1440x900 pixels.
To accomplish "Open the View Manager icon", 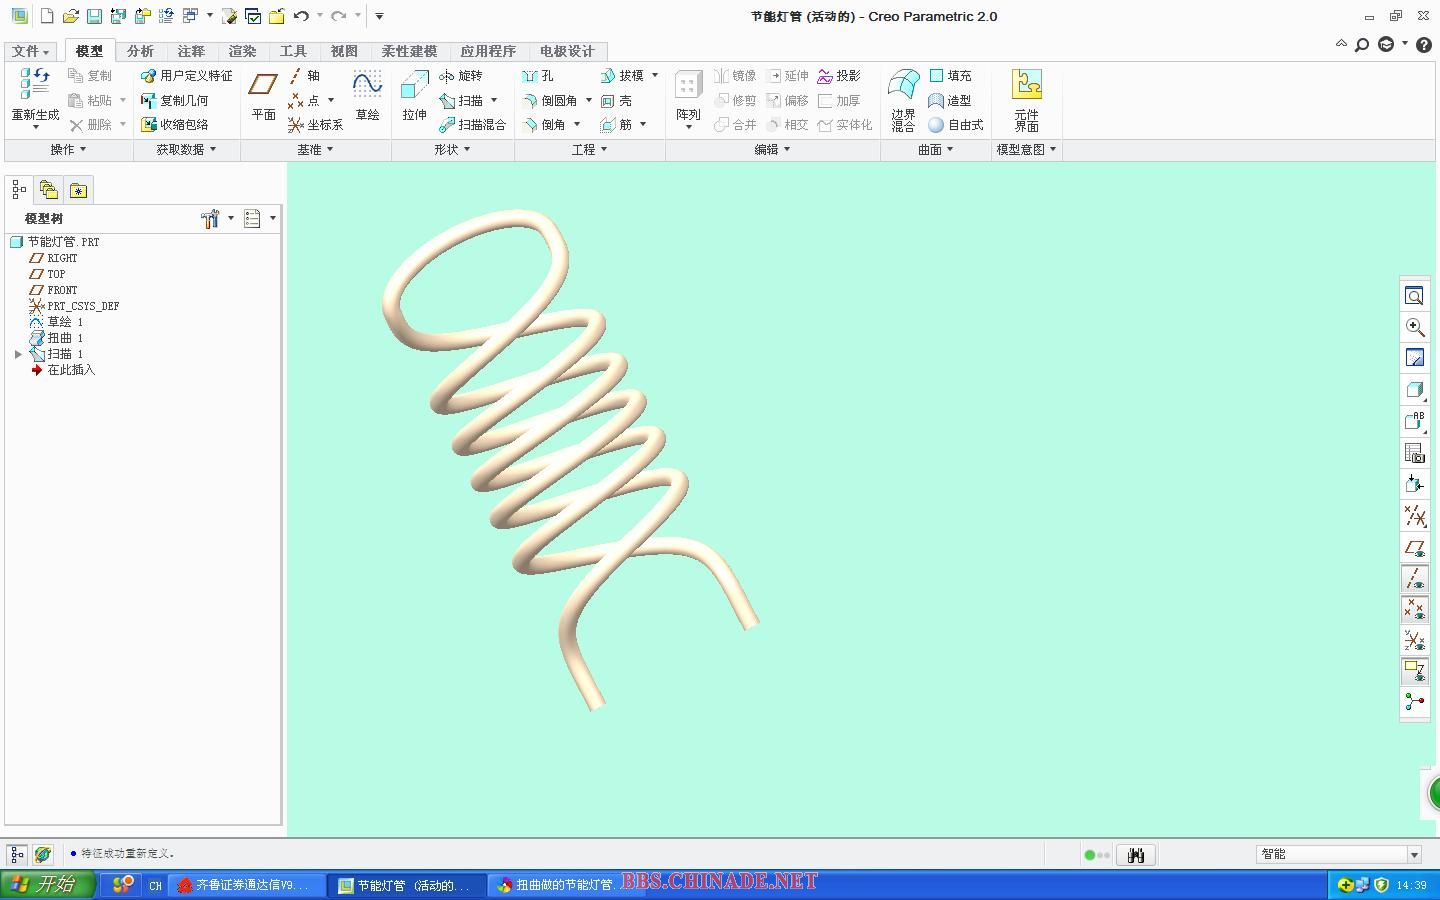I will click(1414, 453).
